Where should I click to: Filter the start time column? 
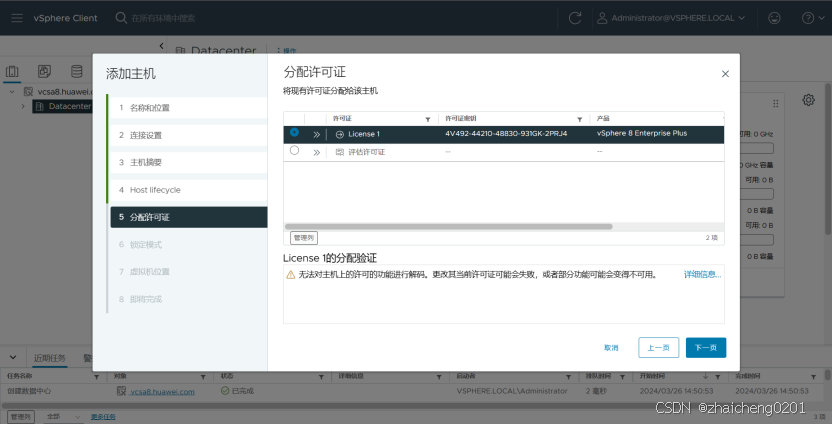[717, 377]
